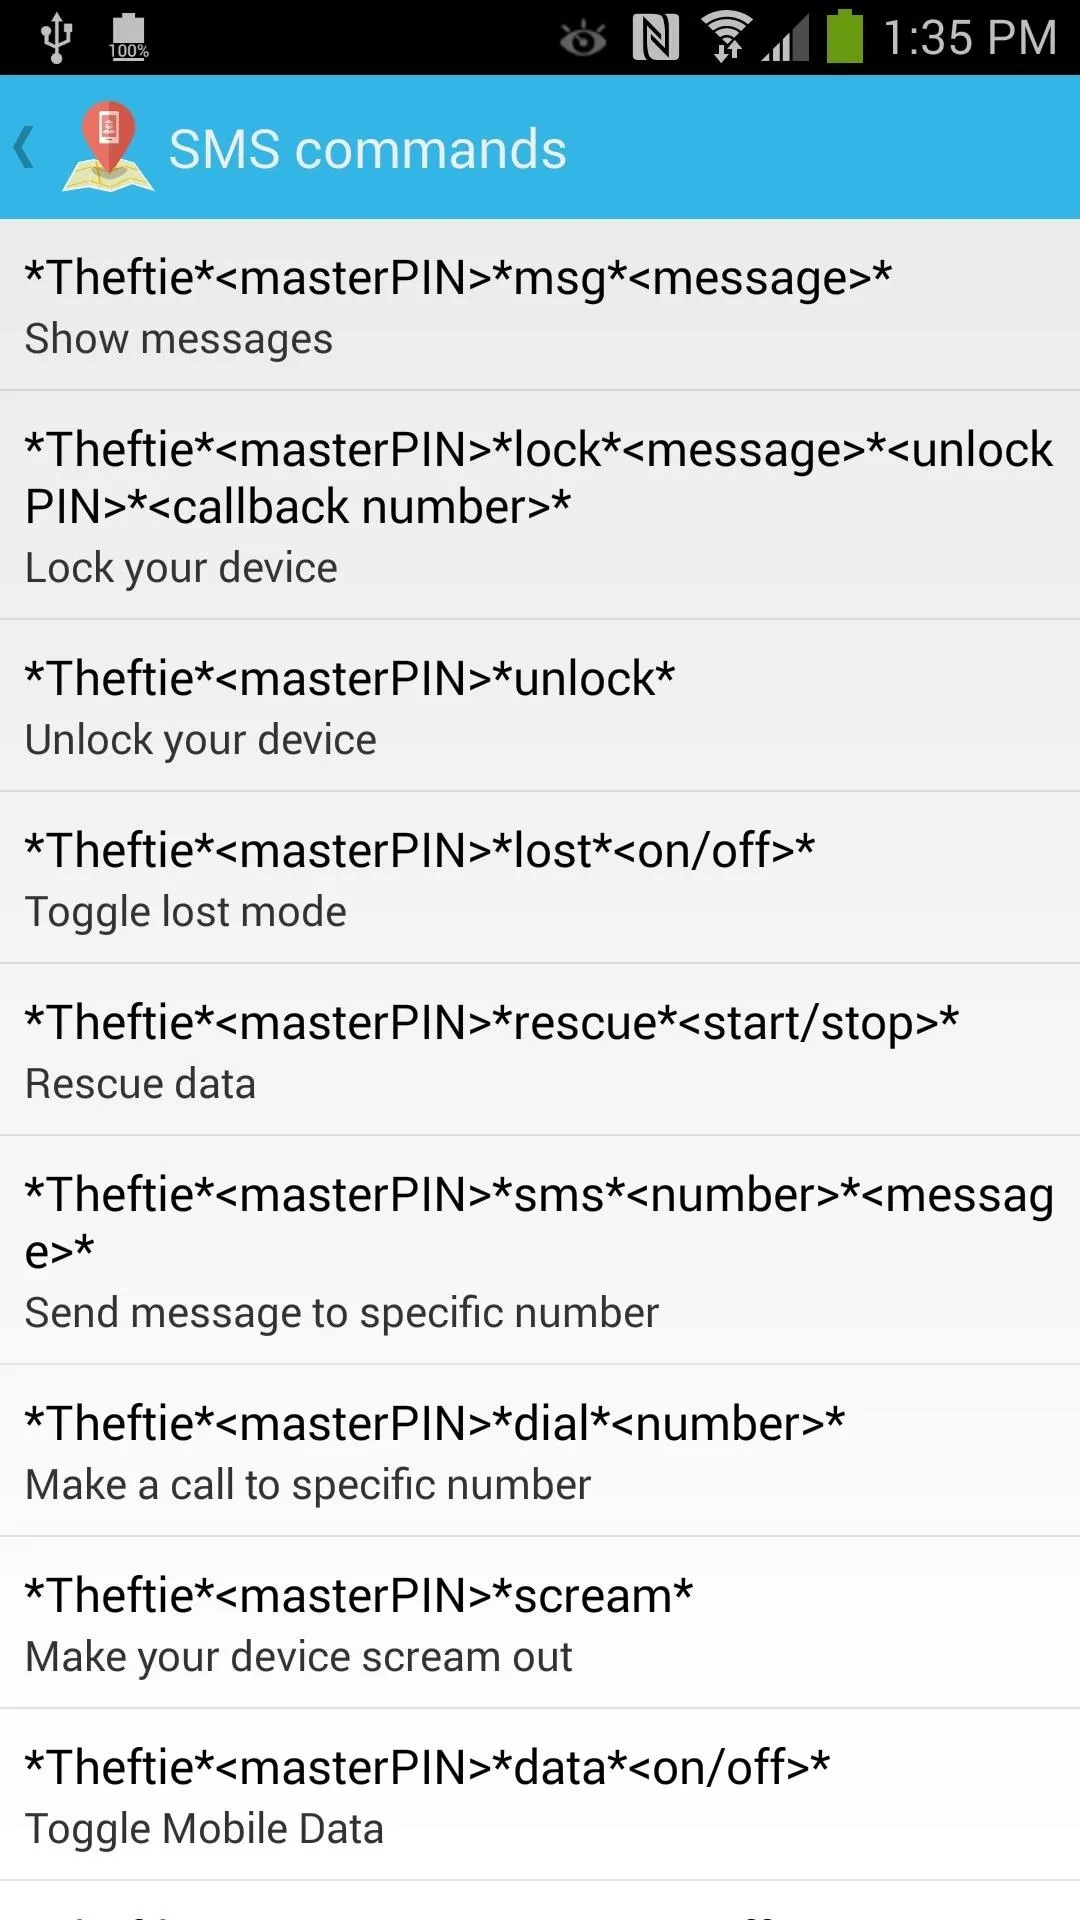Choose the Unlock your device command
1080x1920 pixels.
click(x=540, y=706)
